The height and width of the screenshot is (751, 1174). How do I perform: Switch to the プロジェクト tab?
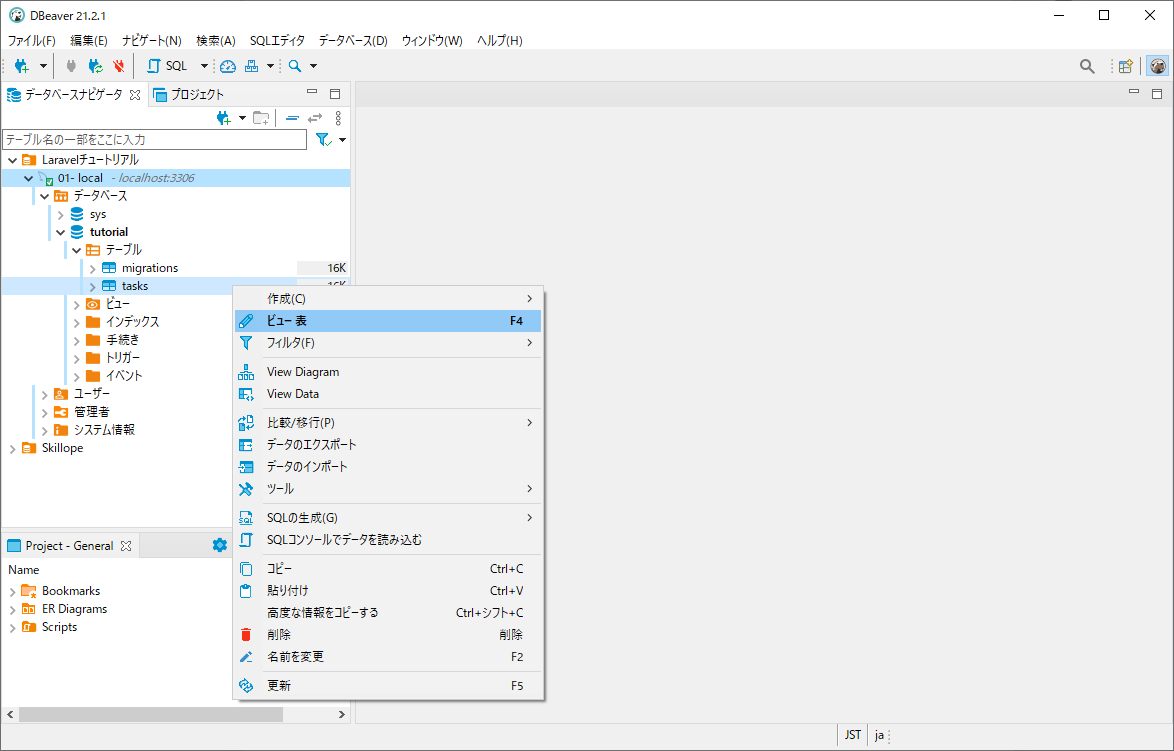point(189,94)
